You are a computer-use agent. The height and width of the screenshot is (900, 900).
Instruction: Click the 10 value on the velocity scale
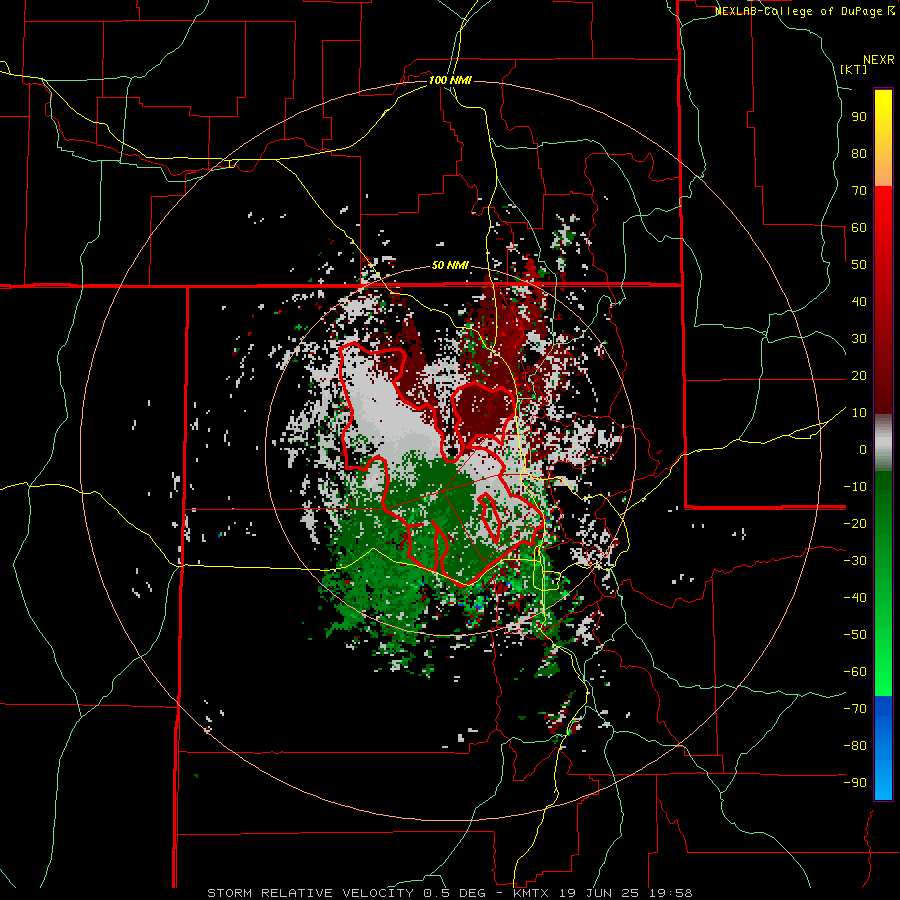click(x=859, y=413)
